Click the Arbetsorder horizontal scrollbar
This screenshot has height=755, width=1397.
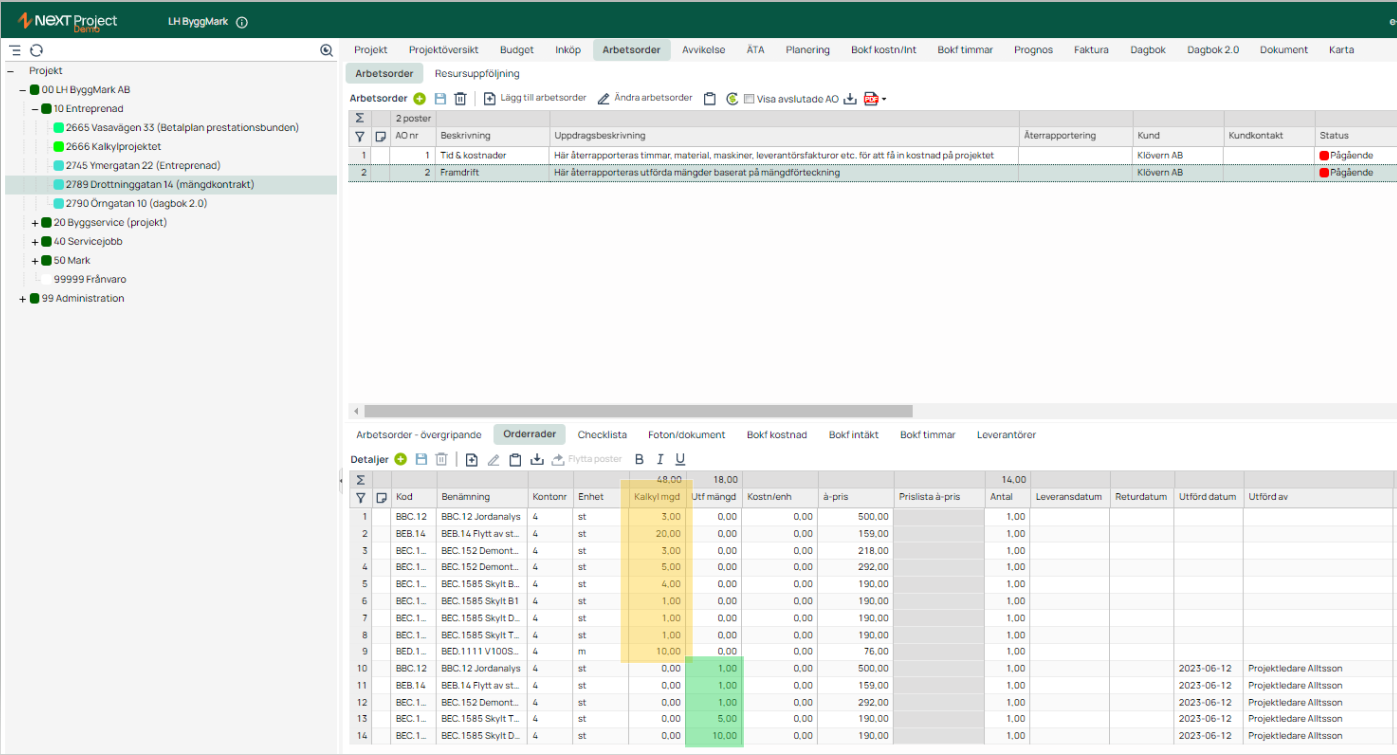coord(638,411)
